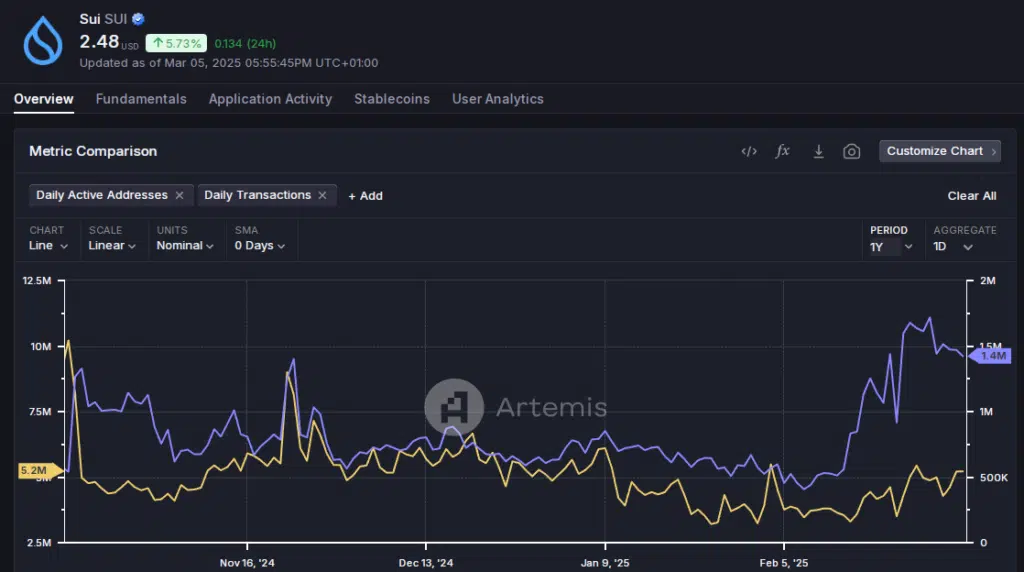Screen dimensions: 1024x572
Task: Click the 2M right axis label
Action: (988, 281)
